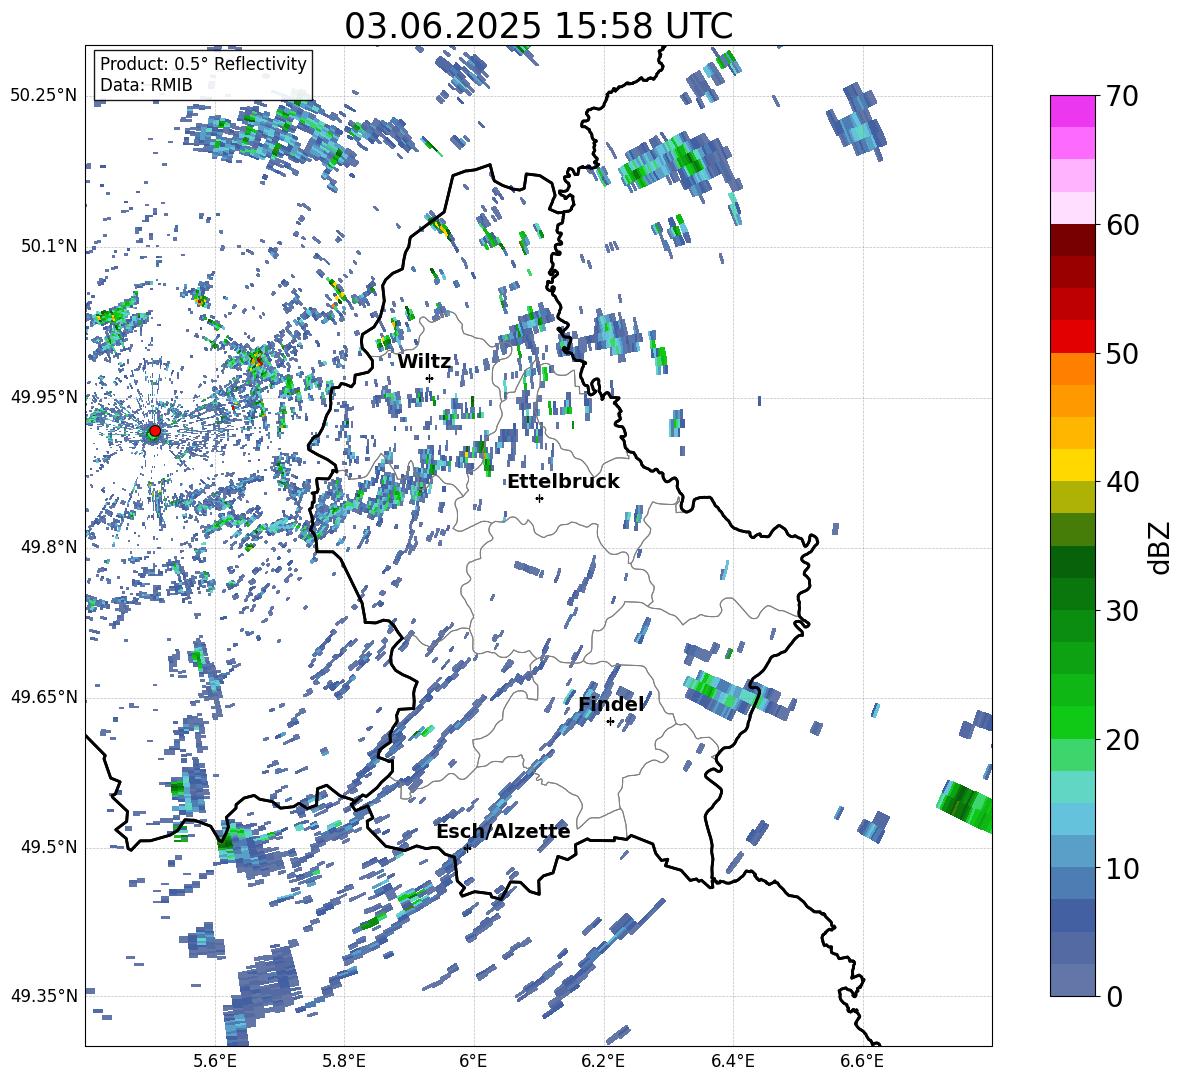Click the yellow swatch at 40 dBZ
Viewport: 1184px width, 1081px height.
[1072, 465]
